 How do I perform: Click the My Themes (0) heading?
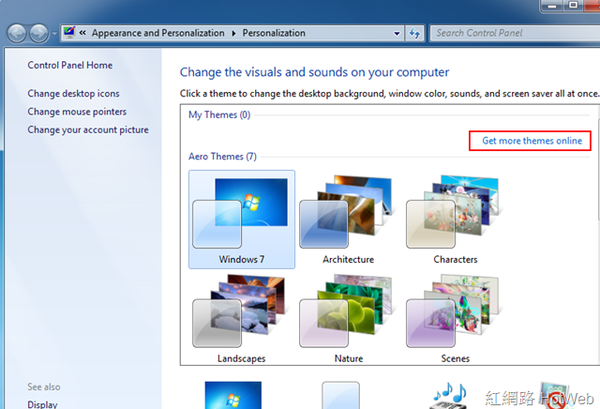click(x=219, y=115)
